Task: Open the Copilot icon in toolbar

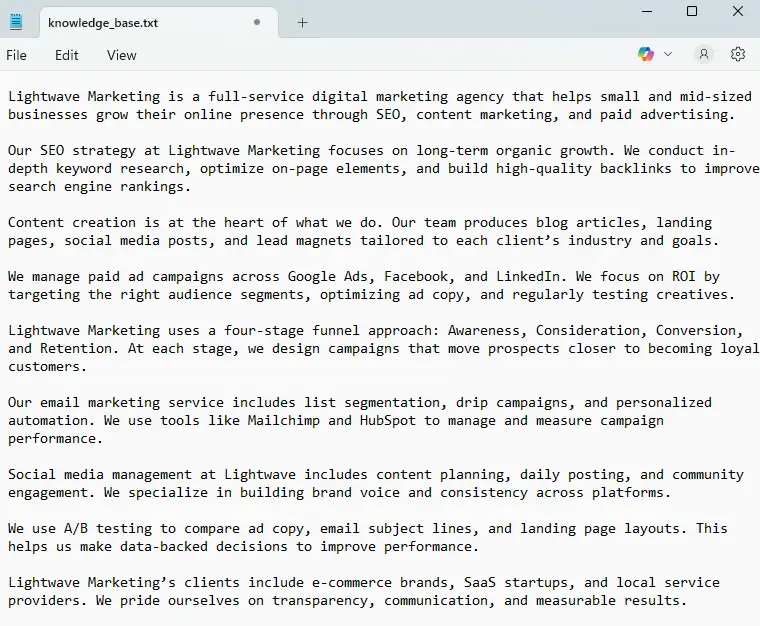Action: (x=646, y=54)
